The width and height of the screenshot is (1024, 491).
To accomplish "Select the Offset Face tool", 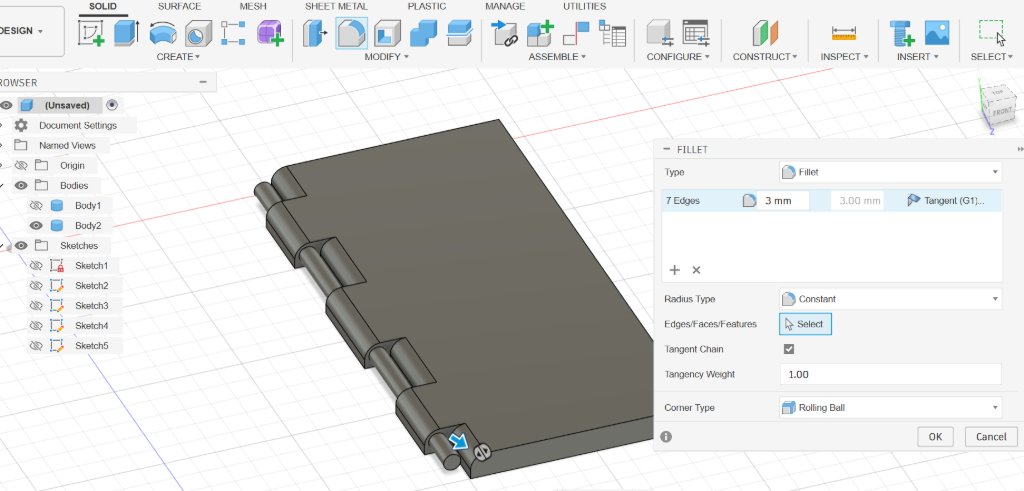I will point(460,33).
